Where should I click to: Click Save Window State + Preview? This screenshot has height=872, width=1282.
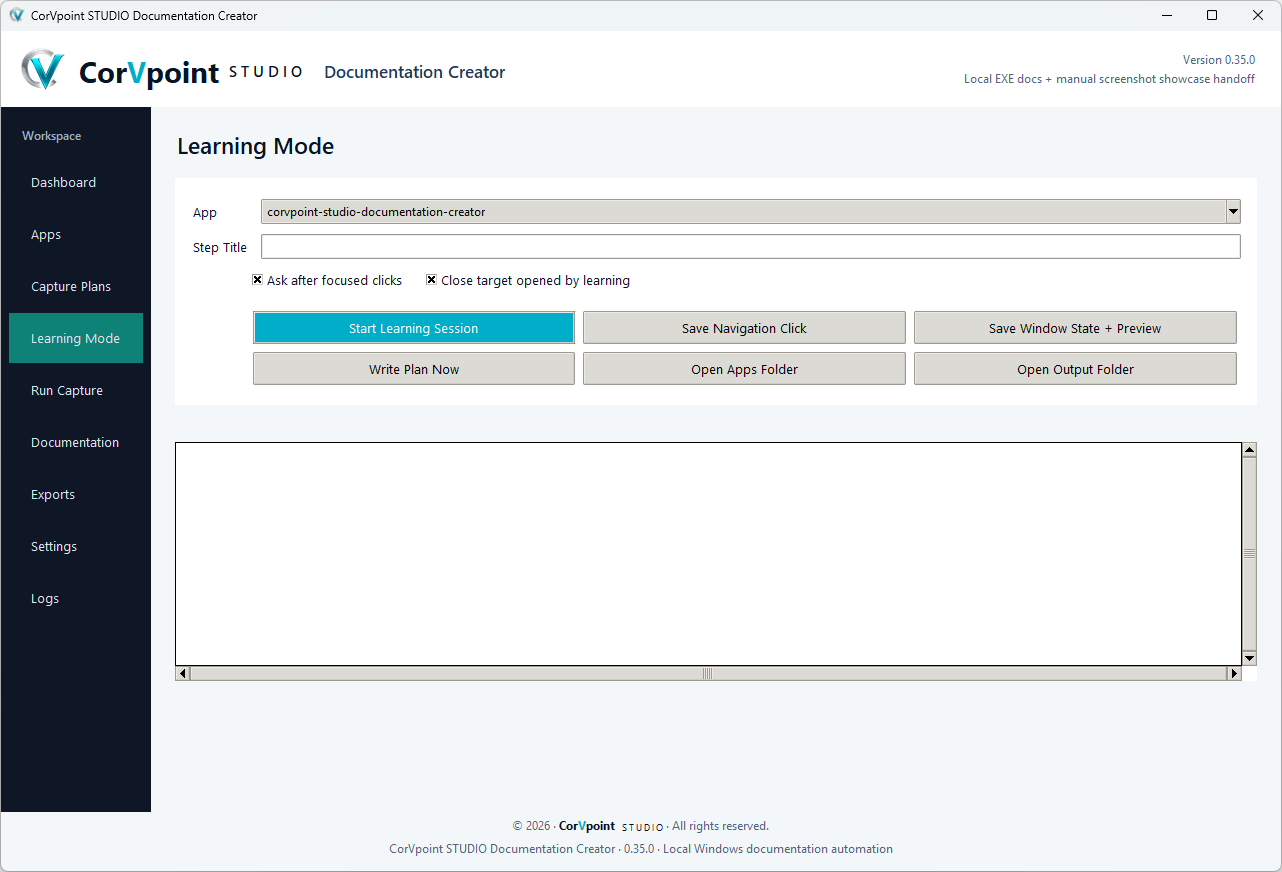click(x=1075, y=328)
